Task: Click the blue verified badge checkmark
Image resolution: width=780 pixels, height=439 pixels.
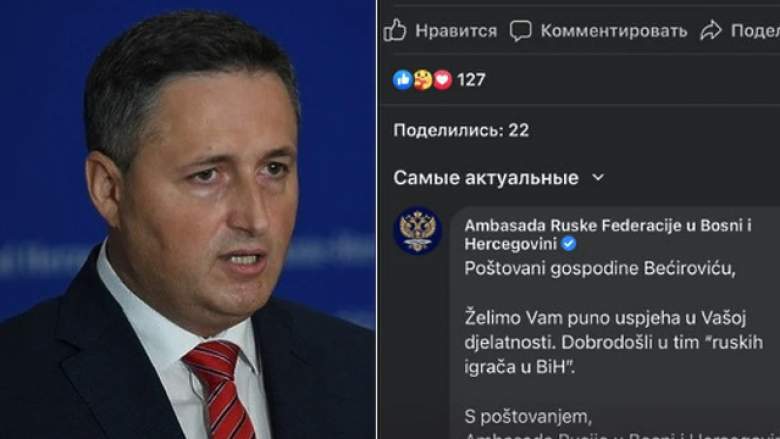Action: (569, 244)
